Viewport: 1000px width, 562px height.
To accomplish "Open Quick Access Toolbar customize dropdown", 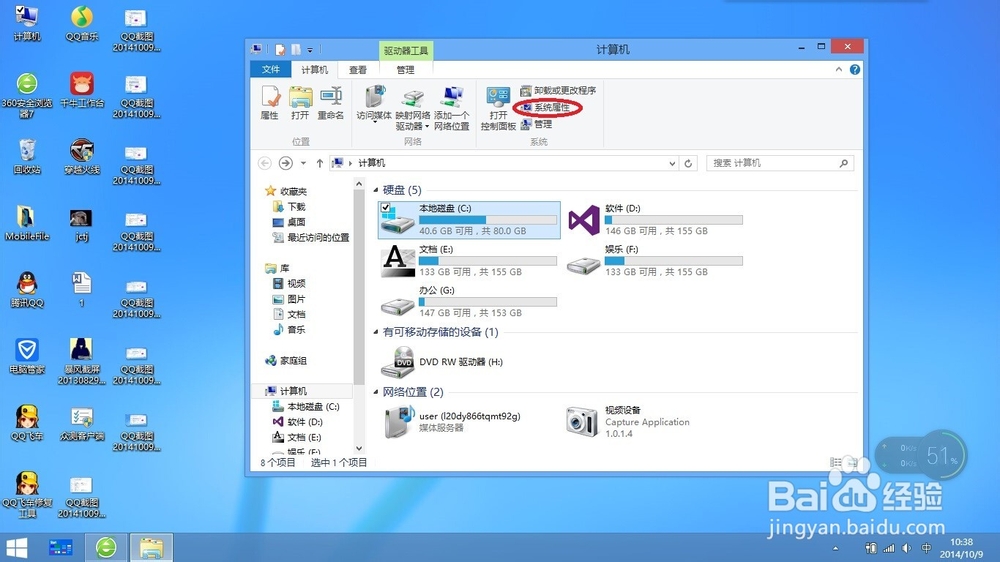I will (x=310, y=50).
